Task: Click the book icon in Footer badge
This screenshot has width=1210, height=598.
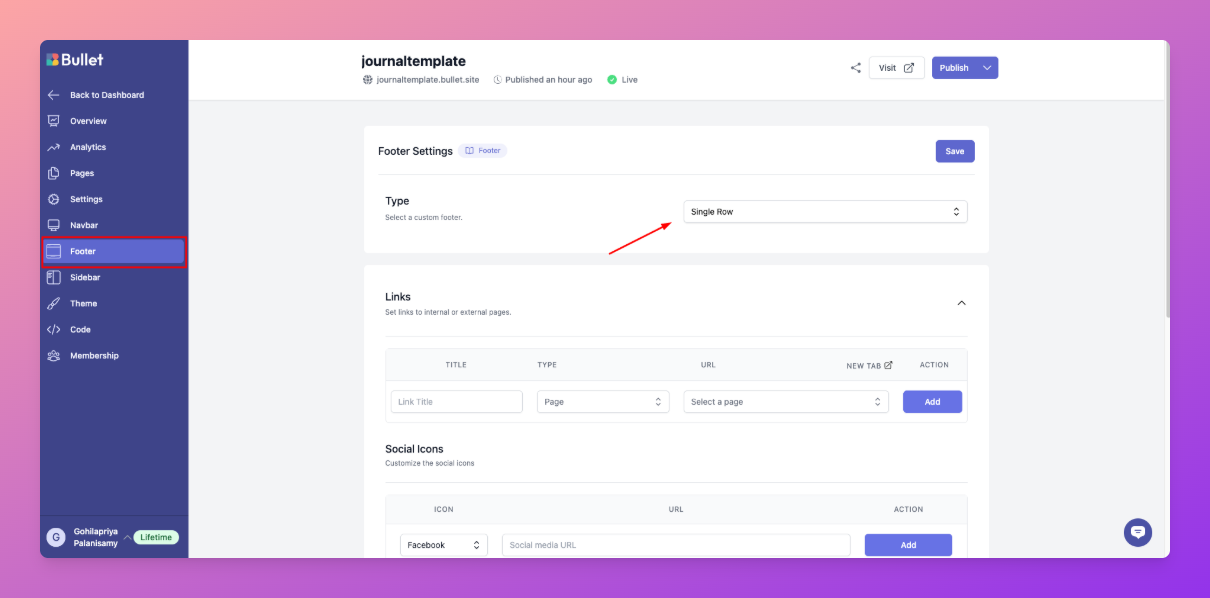Action: pyautogui.click(x=470, y=151)
